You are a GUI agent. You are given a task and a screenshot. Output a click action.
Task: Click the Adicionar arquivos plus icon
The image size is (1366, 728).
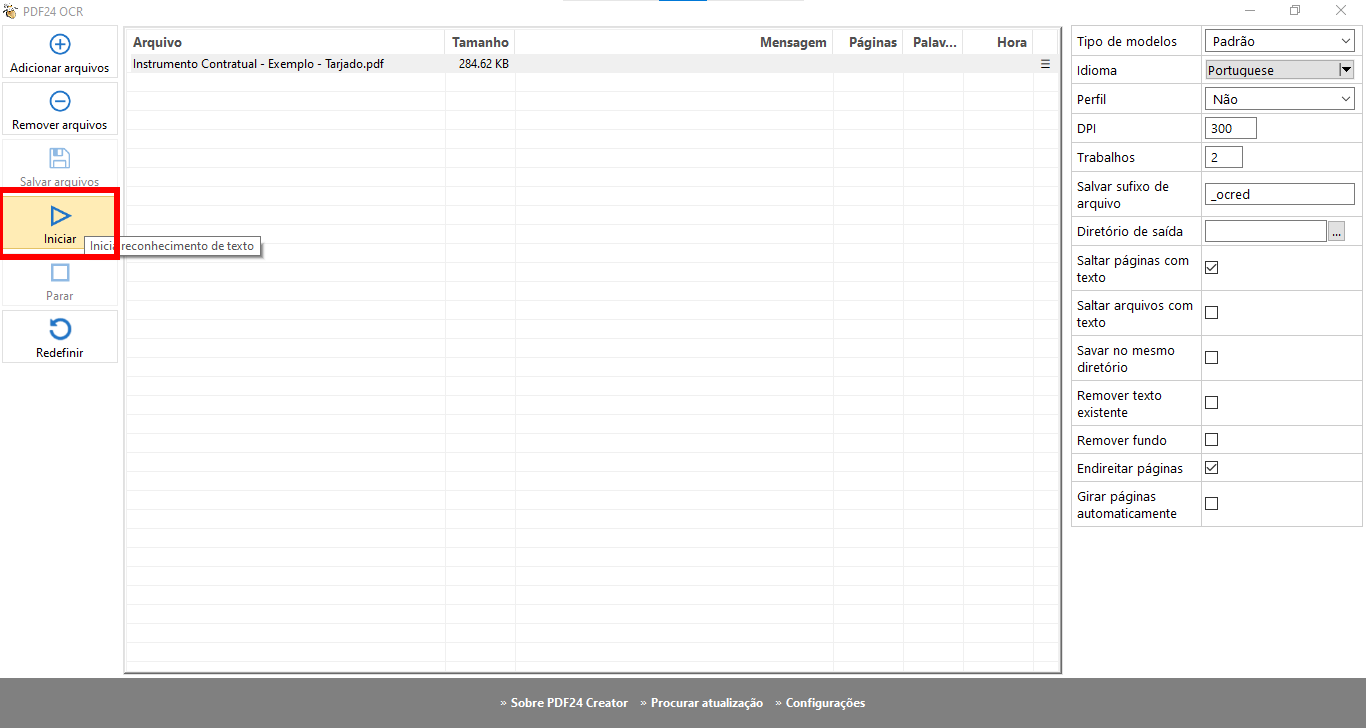[60, 44]
